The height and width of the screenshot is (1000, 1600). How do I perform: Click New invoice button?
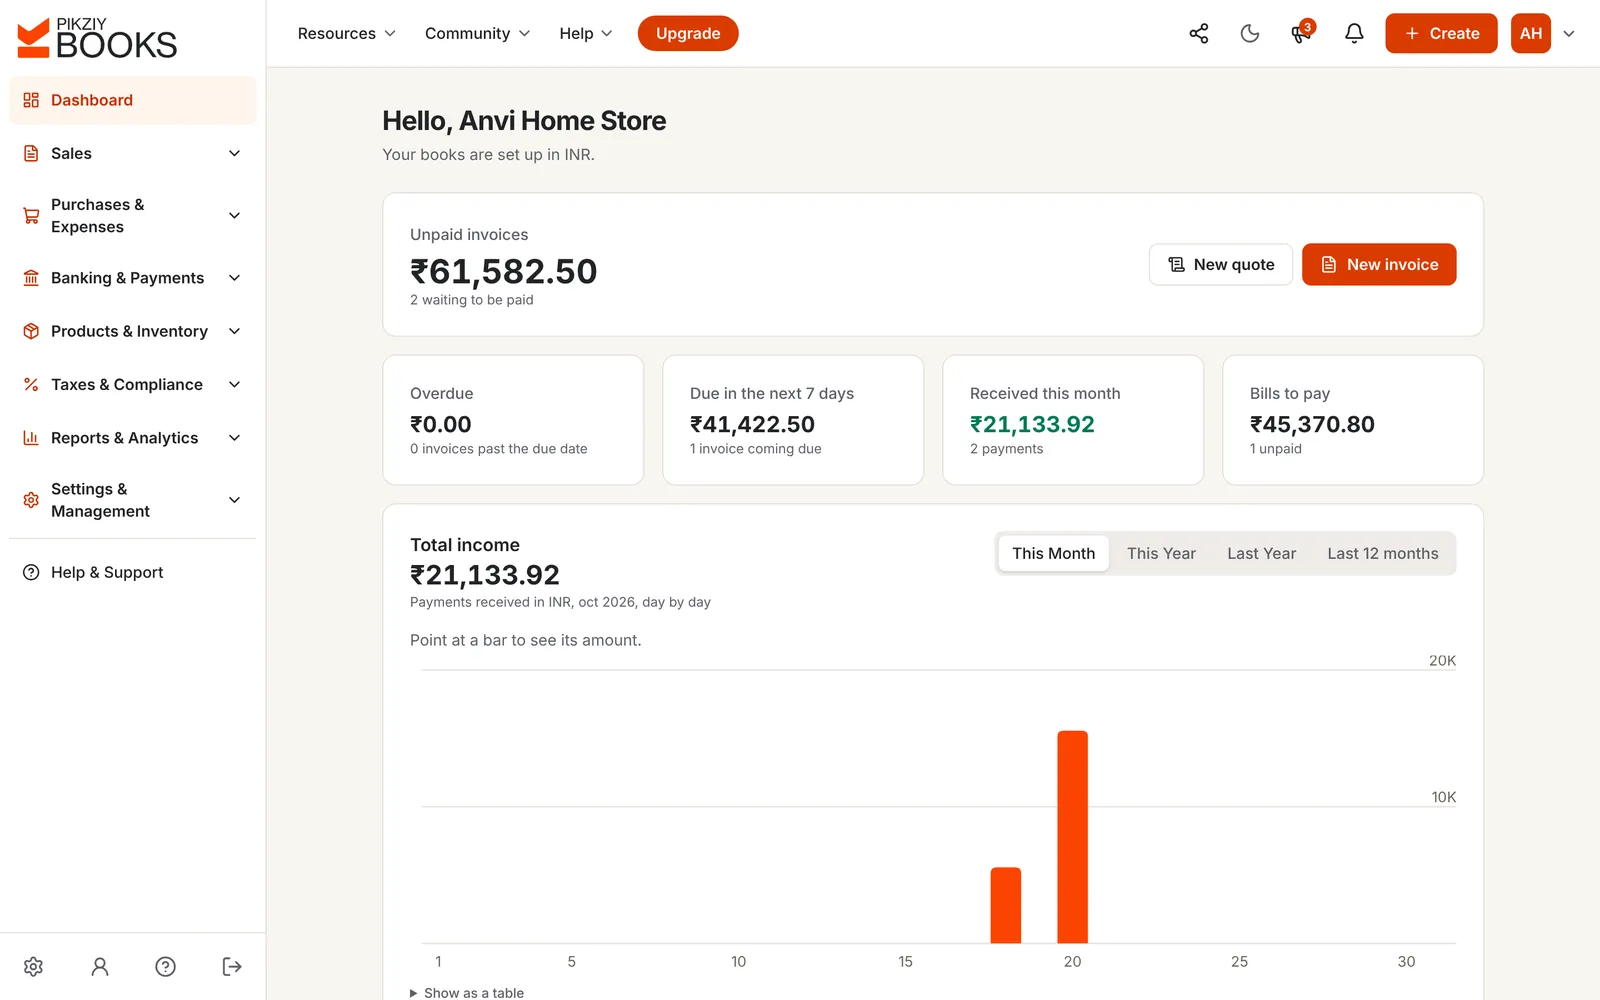[1379, 265]
